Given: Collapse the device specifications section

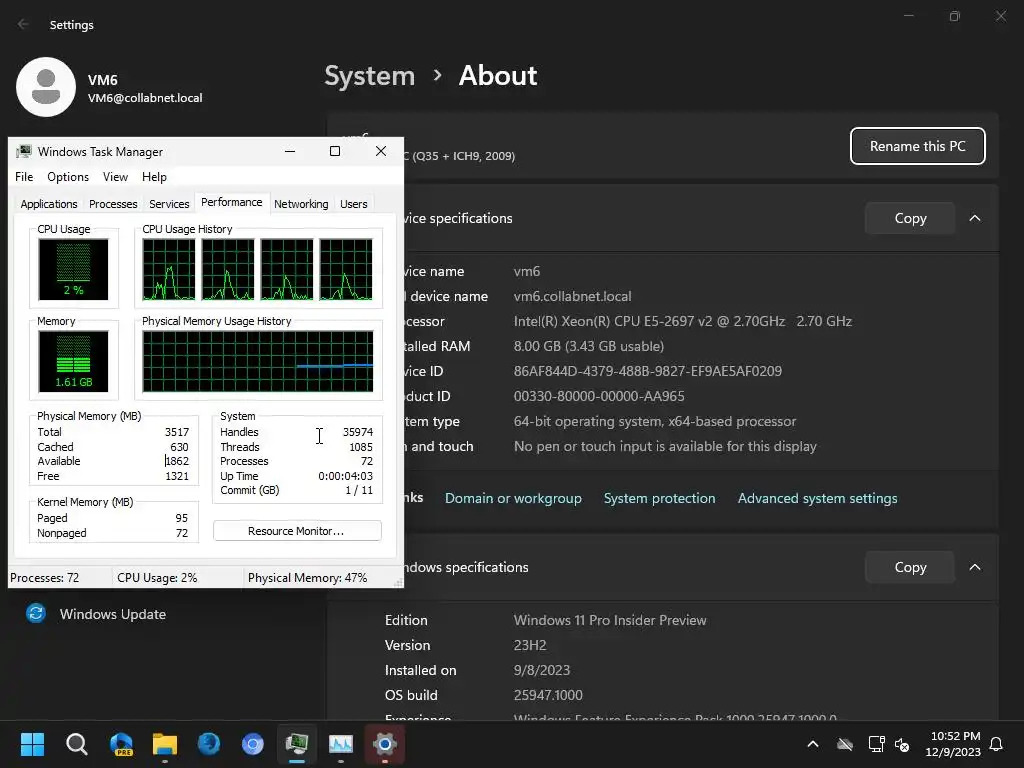Looking at the screenshot, I should pos(975,218).
